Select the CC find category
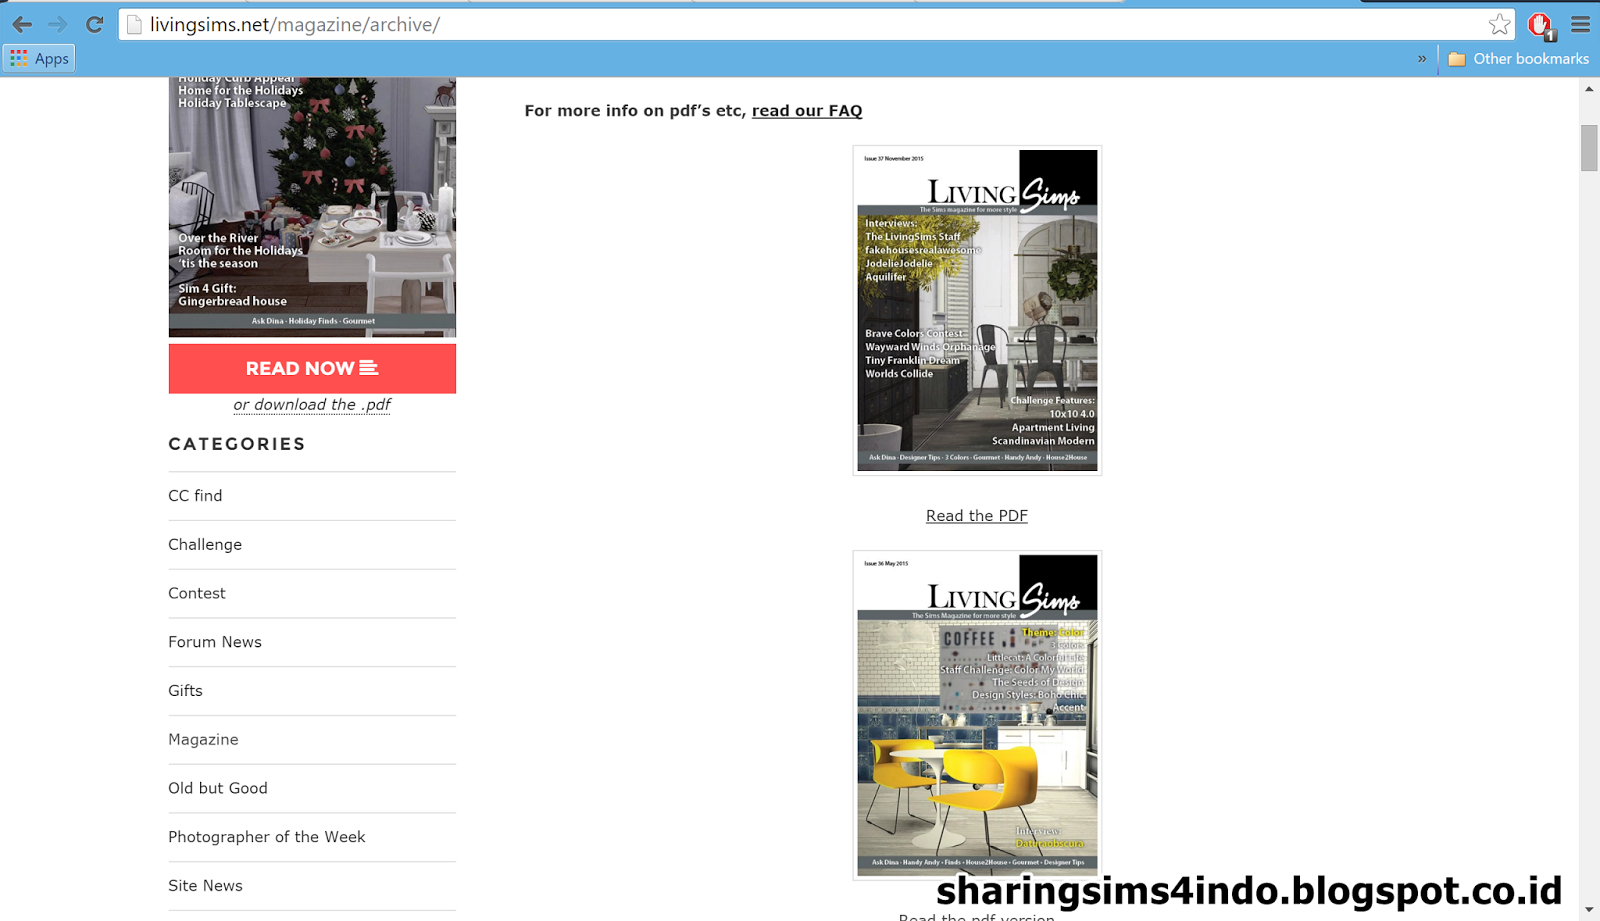1600x921 pixels. point(195,496)
